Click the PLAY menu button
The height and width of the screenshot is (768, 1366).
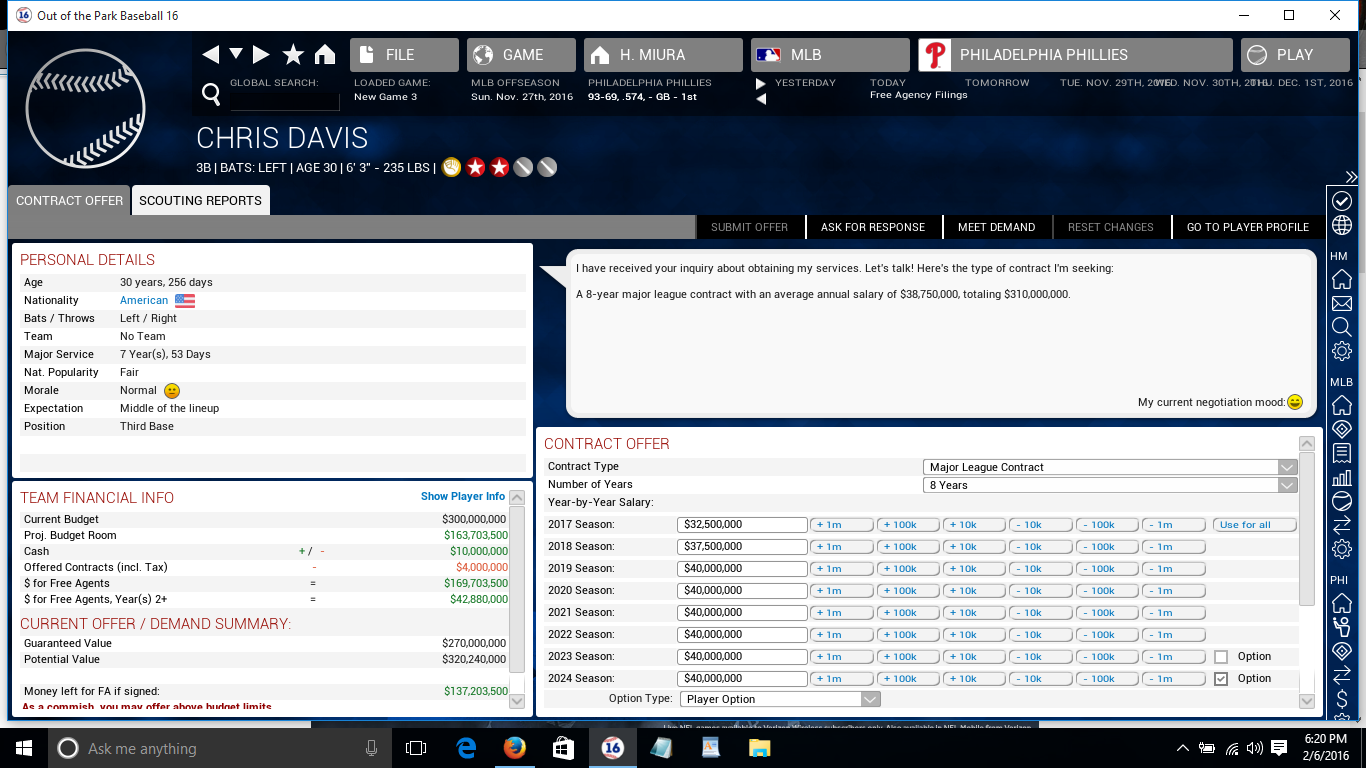coord(1296,55)
